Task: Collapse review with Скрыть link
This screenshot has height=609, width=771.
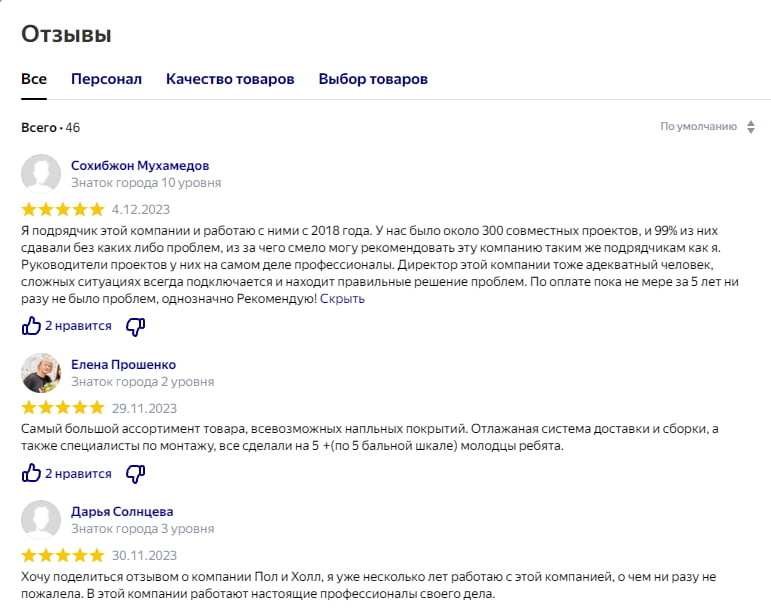Action: pos(342,298)
